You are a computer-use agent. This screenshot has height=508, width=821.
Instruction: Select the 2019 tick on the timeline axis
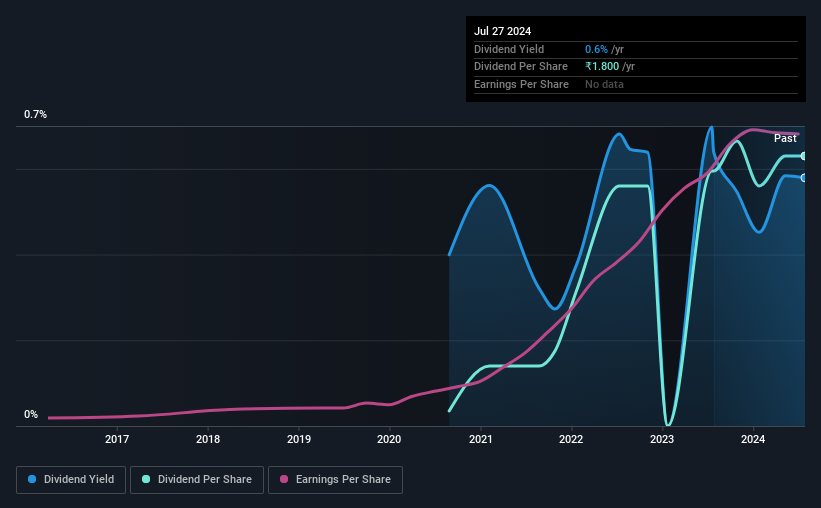click(298, 439)
